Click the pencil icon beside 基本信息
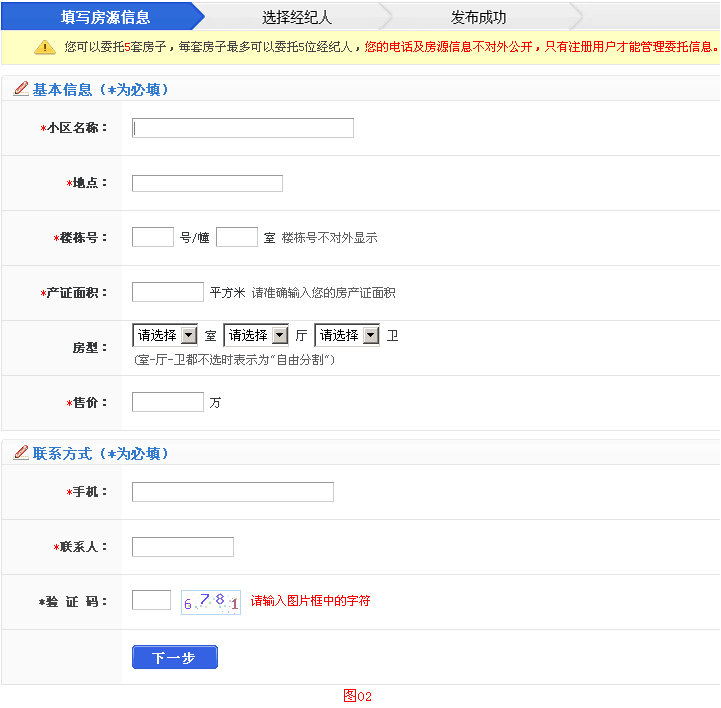Viewport: 721px width, 708px height. 20,89
